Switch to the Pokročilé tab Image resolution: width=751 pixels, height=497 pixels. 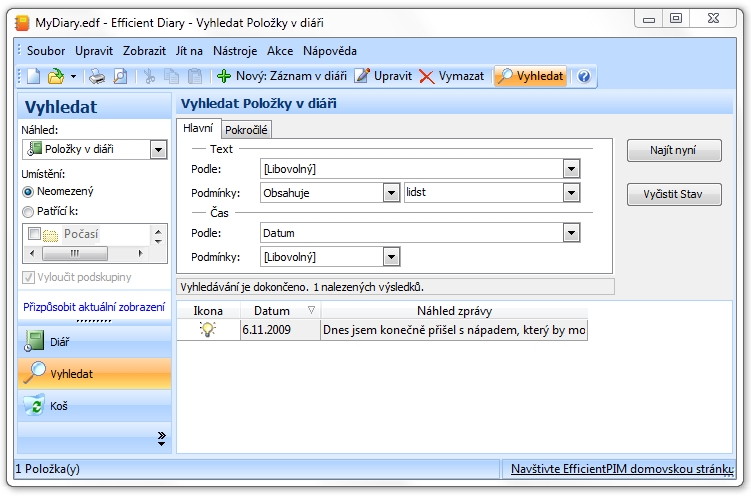[x=246, y=130]
